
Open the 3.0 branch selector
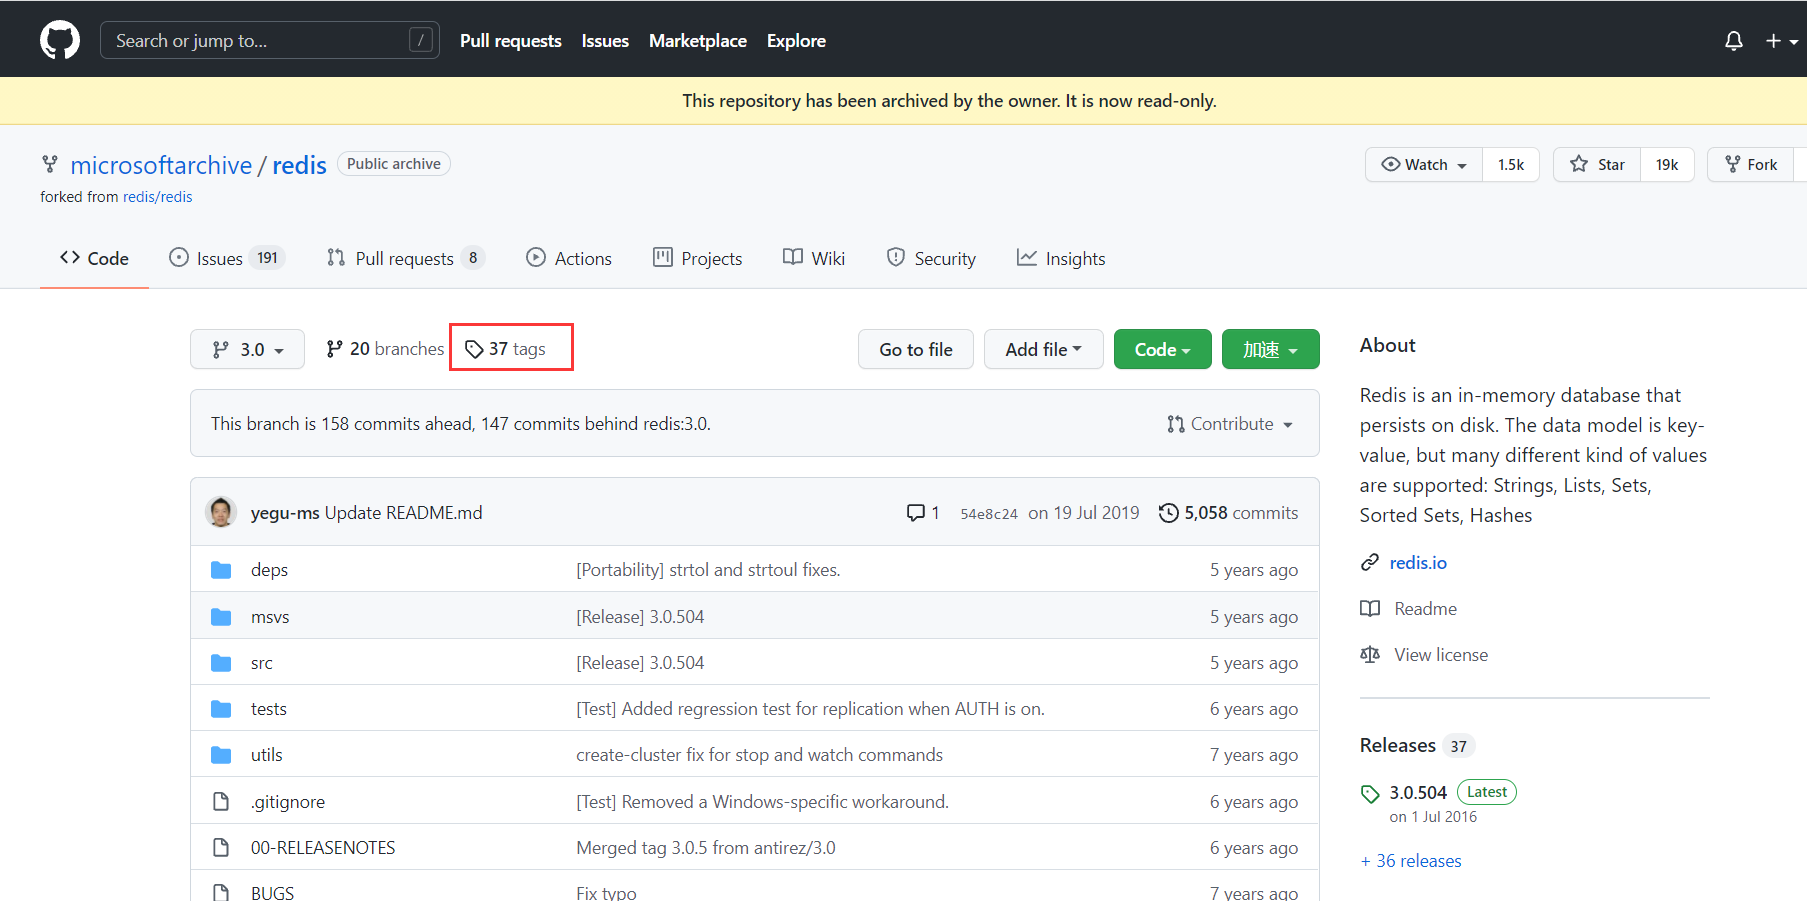(x=247, y=349)
